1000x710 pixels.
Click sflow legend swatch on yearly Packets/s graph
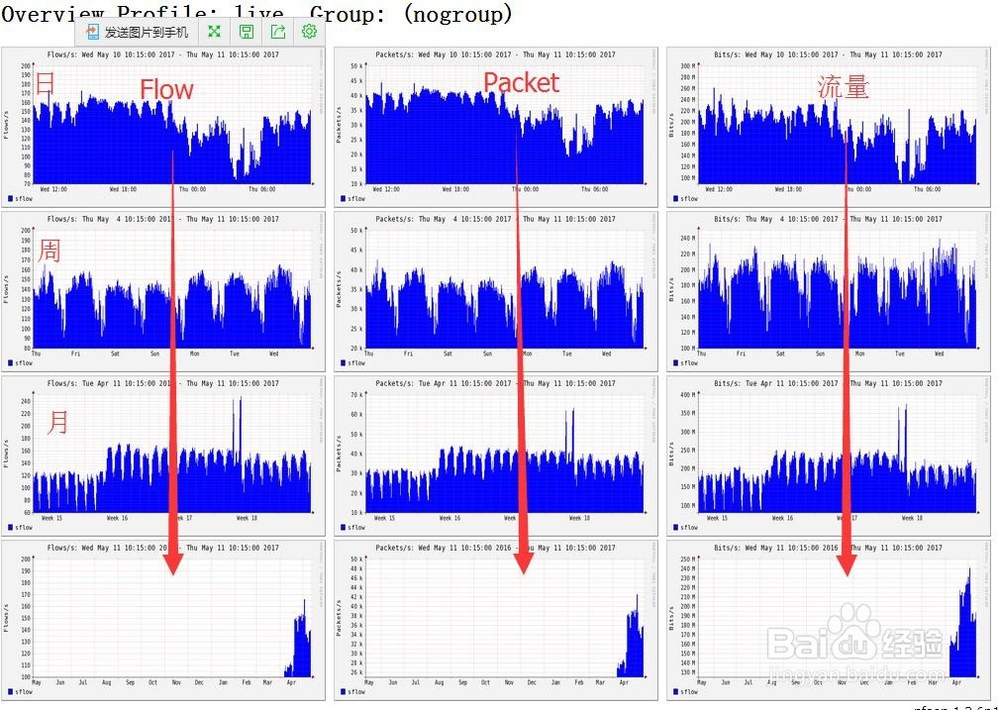coord(343,692)
